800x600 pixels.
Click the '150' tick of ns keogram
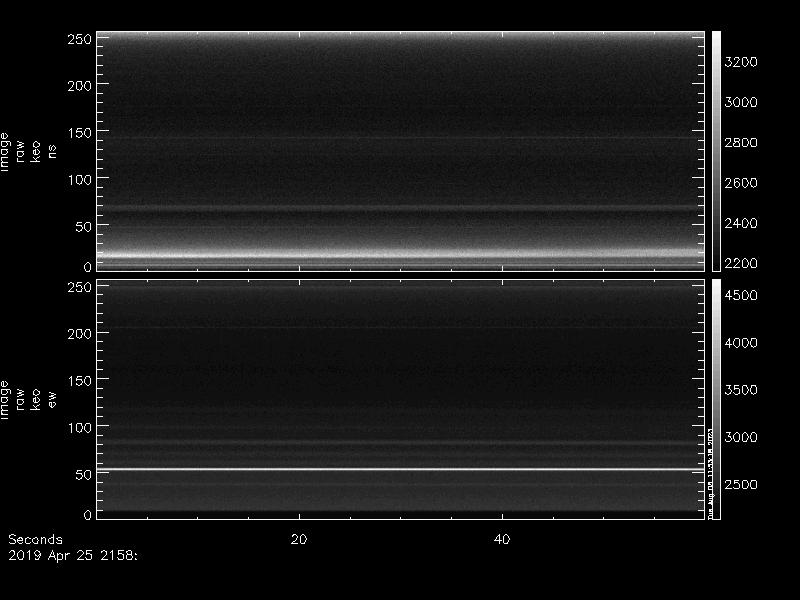[x=80, y=133]
